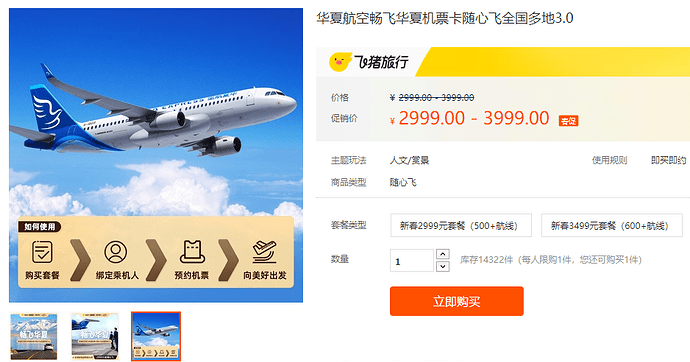Select the third airplane thumbnail
690x362 pixels.
(156, 336)
